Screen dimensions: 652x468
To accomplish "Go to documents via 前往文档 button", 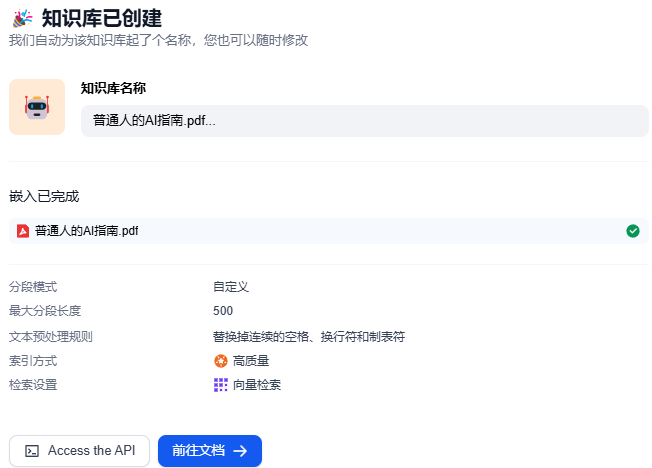I will click(209, 451).
